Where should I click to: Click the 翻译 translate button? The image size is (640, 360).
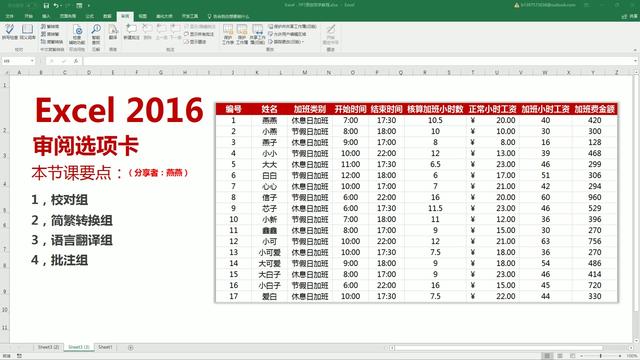113,32
